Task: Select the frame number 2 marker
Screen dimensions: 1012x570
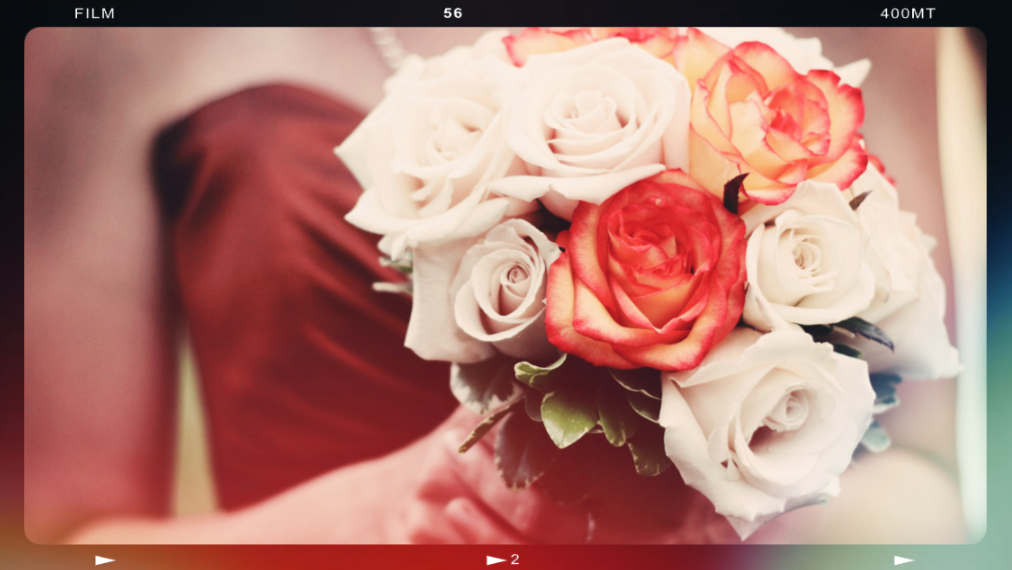Action: pyautogui.click(x=515, y=560)
